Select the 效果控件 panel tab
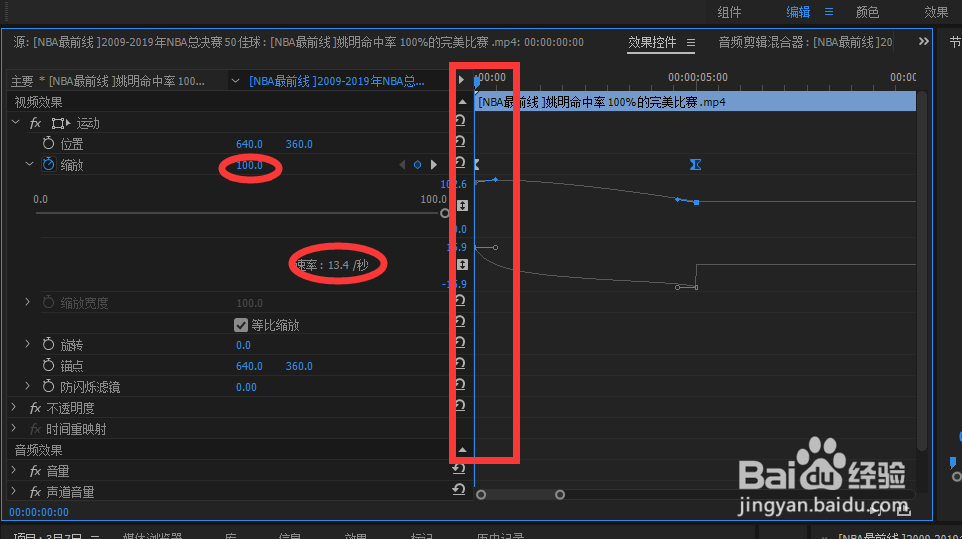This screenshot has height=539, width=962. 652,42
